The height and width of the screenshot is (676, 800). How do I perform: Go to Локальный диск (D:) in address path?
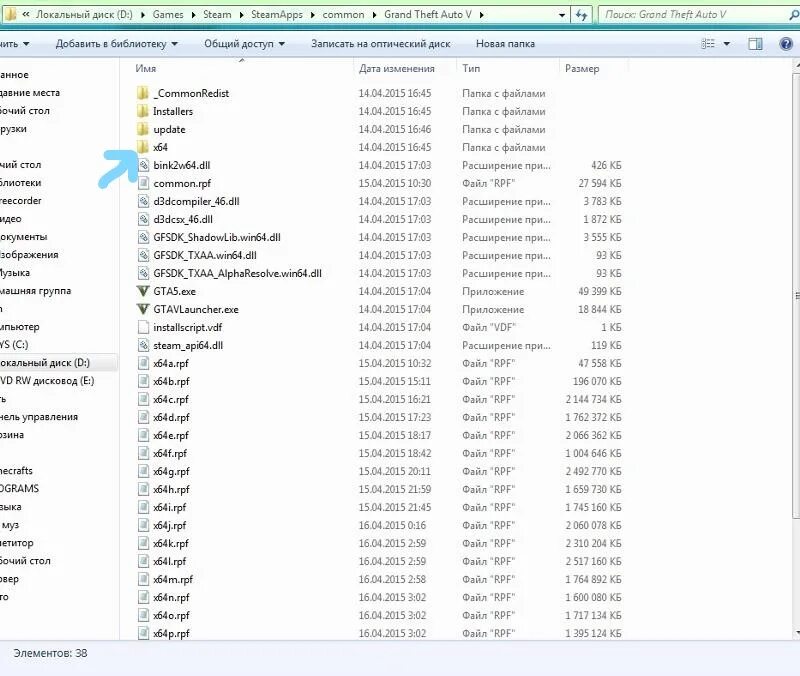tap(84, 15)
